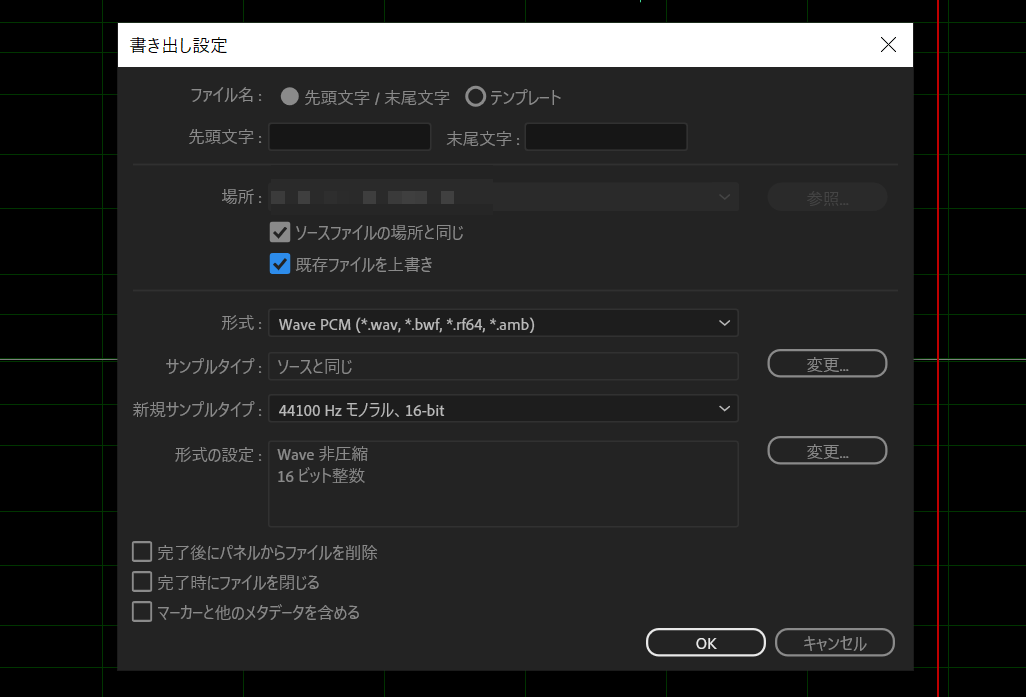Close the 書き出し設定 dialog

(888, 44)
